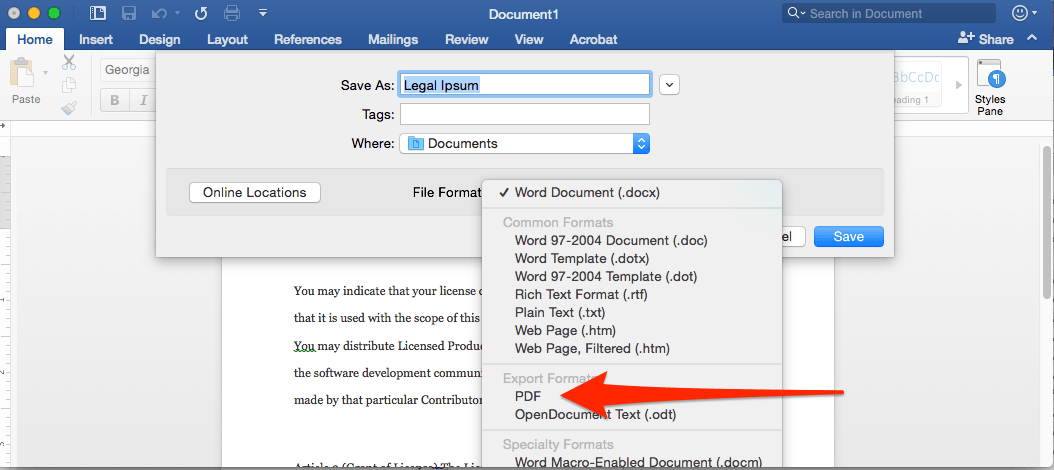This screenshot has width=1054, height=470.
Task: Click the Undo arrow icon
Action: click(158, 13)
